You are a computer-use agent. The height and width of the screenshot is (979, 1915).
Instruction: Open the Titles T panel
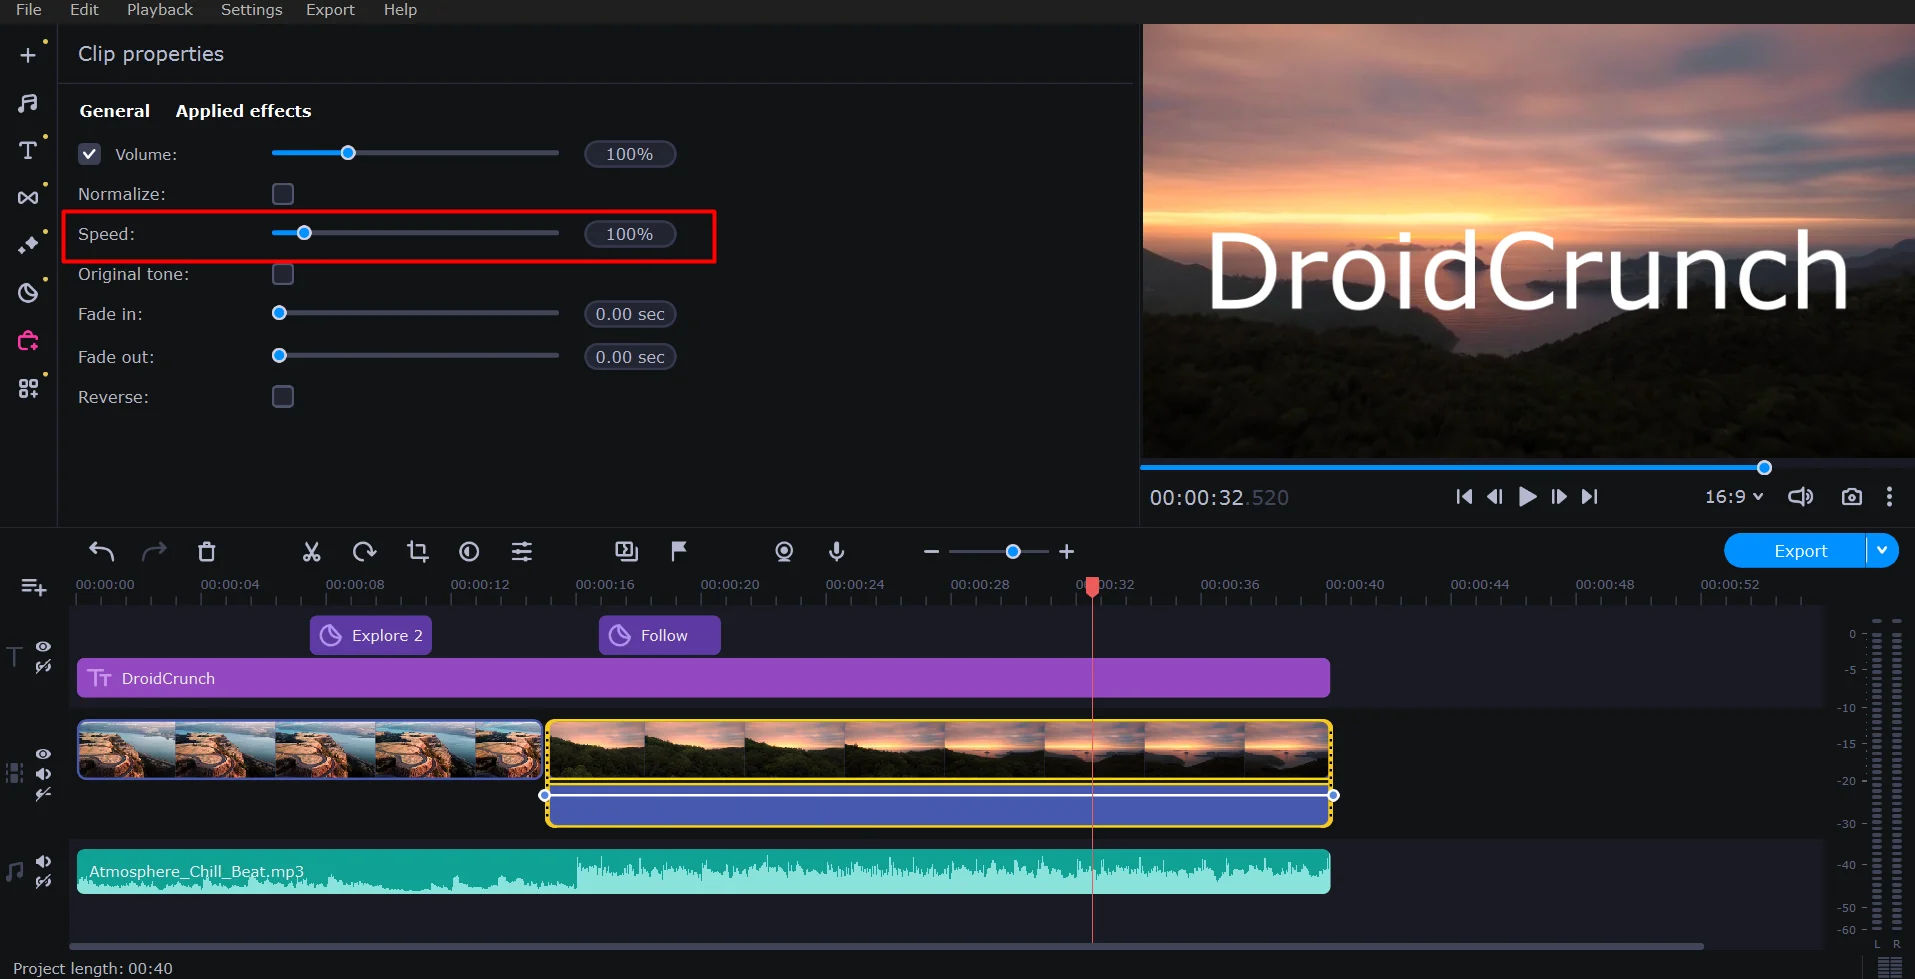click(x=28, y=150)
